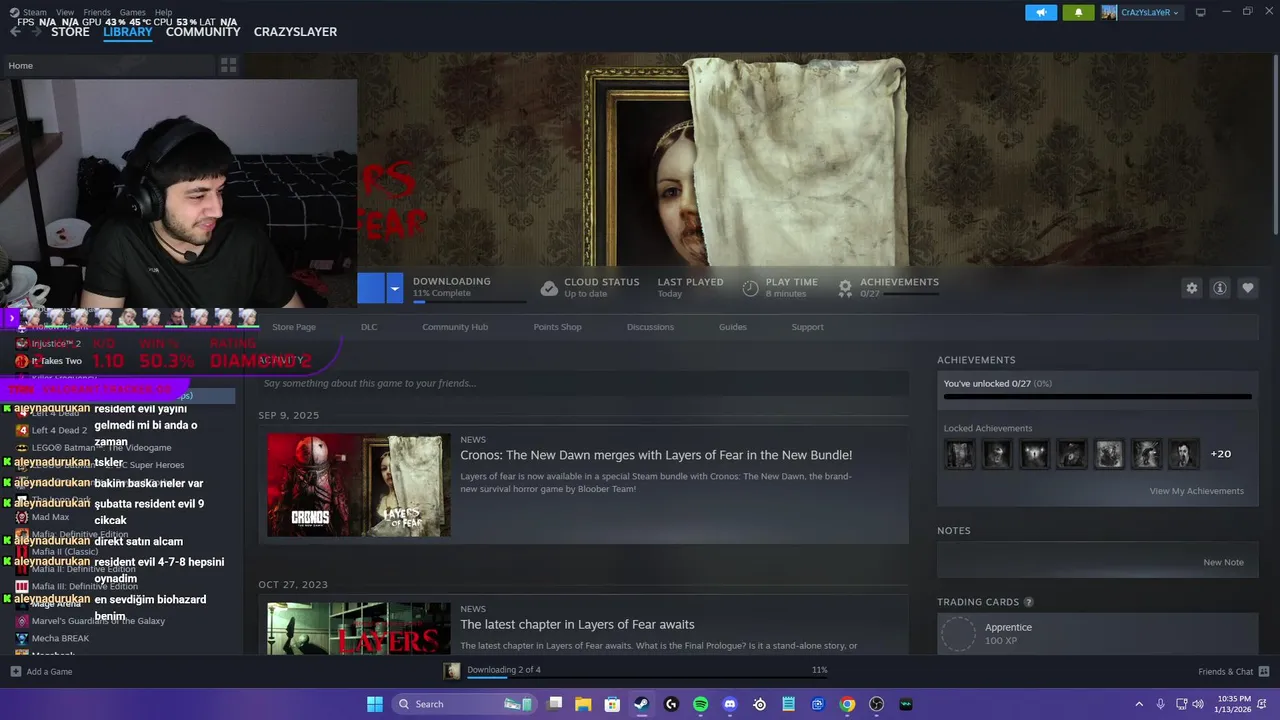The image size is (1280, 720).
Task: Select the seventh locked achievement icon
Action: [x=1183, y=454]
